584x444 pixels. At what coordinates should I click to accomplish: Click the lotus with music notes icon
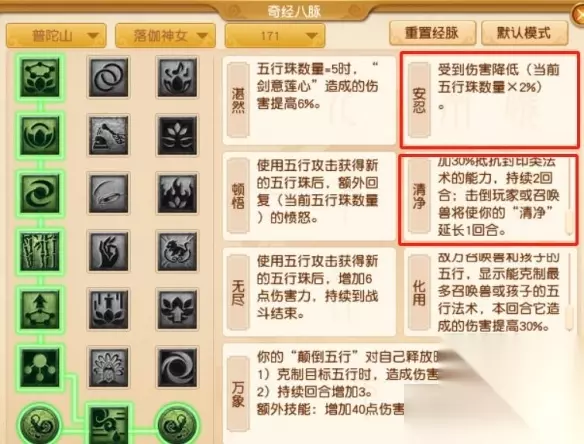point(177,77)
